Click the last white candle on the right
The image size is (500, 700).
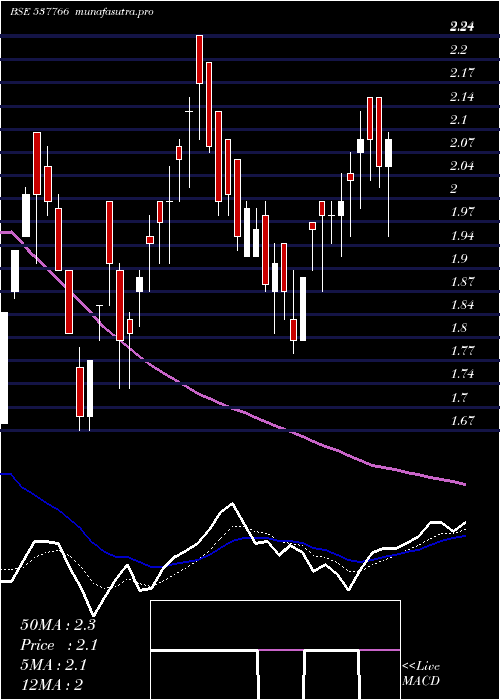(388, 153)
